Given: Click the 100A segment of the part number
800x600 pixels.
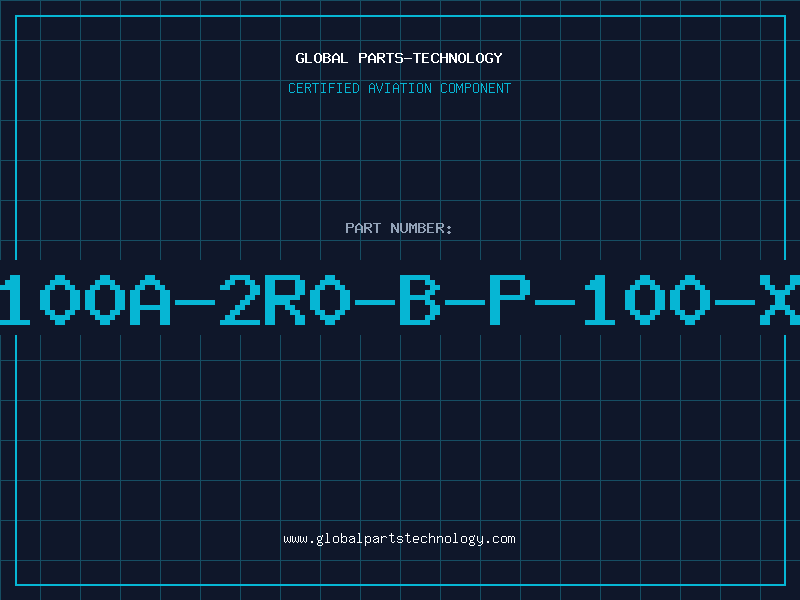Looking at the screenshot, I should click(85, 300).
